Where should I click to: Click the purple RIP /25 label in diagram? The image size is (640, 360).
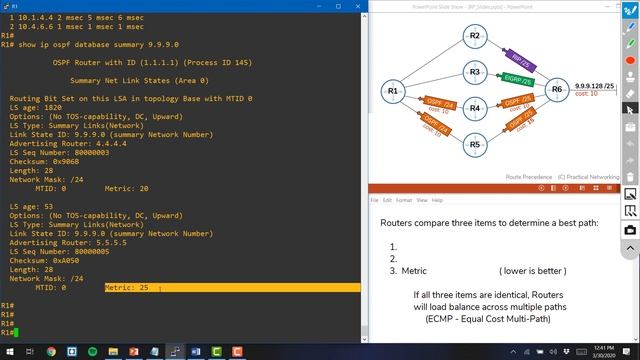[520, 60]
